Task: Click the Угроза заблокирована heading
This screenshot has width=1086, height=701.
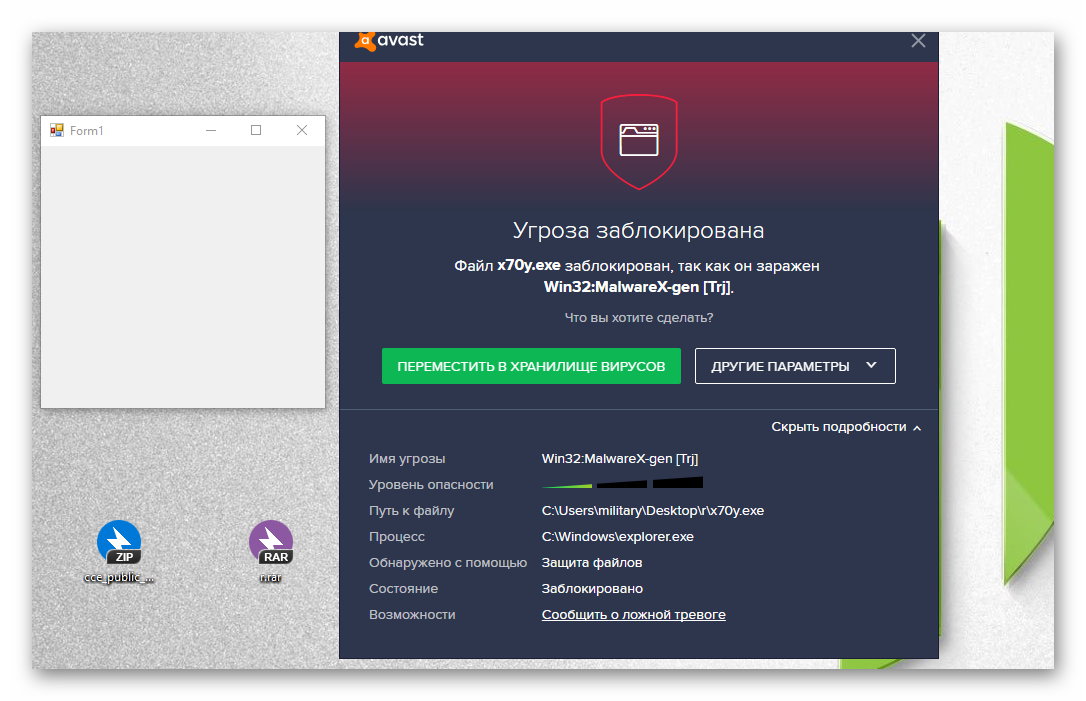Action: point(638,230)
